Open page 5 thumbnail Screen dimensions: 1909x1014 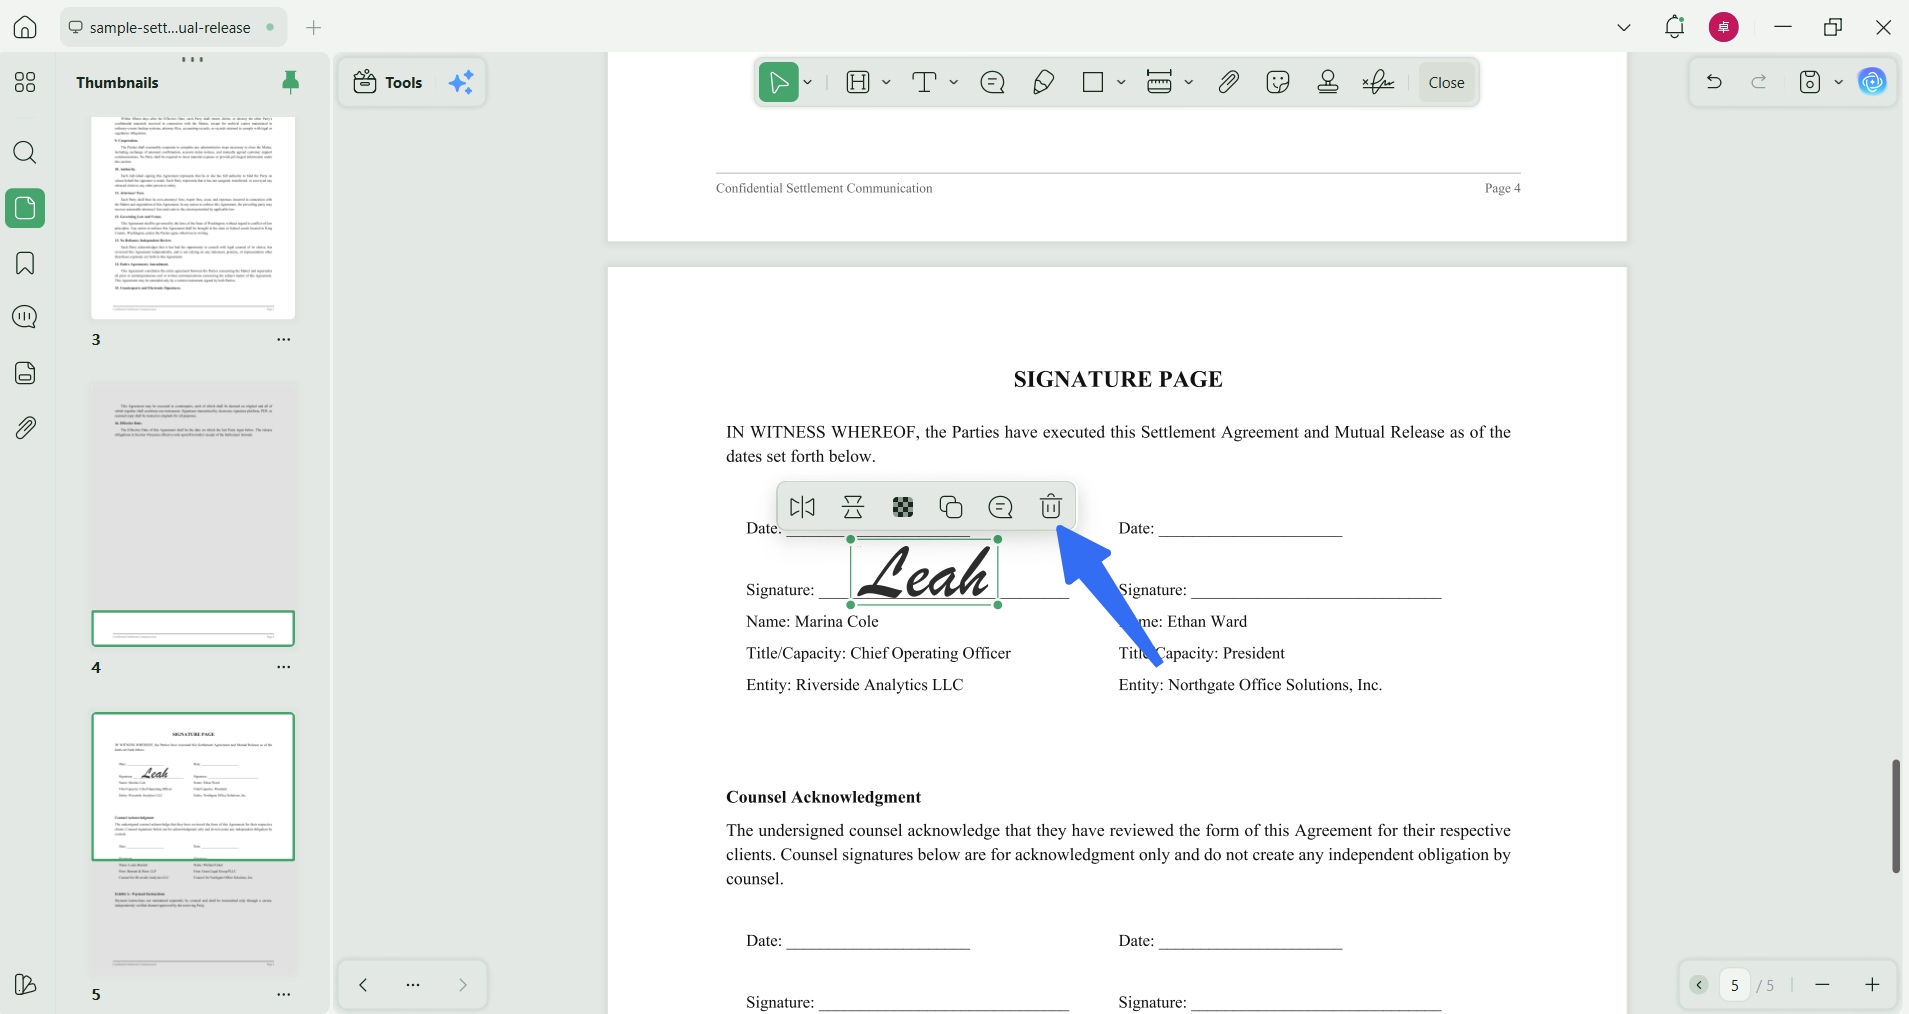pyautogui.click(x=193, y=845)
